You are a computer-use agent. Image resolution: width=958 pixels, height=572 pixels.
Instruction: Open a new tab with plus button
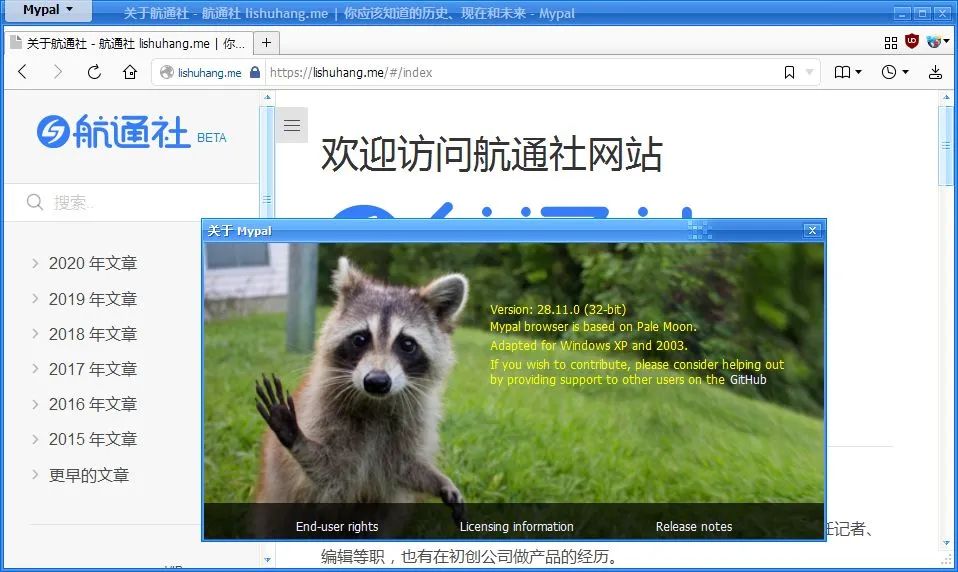267,43
